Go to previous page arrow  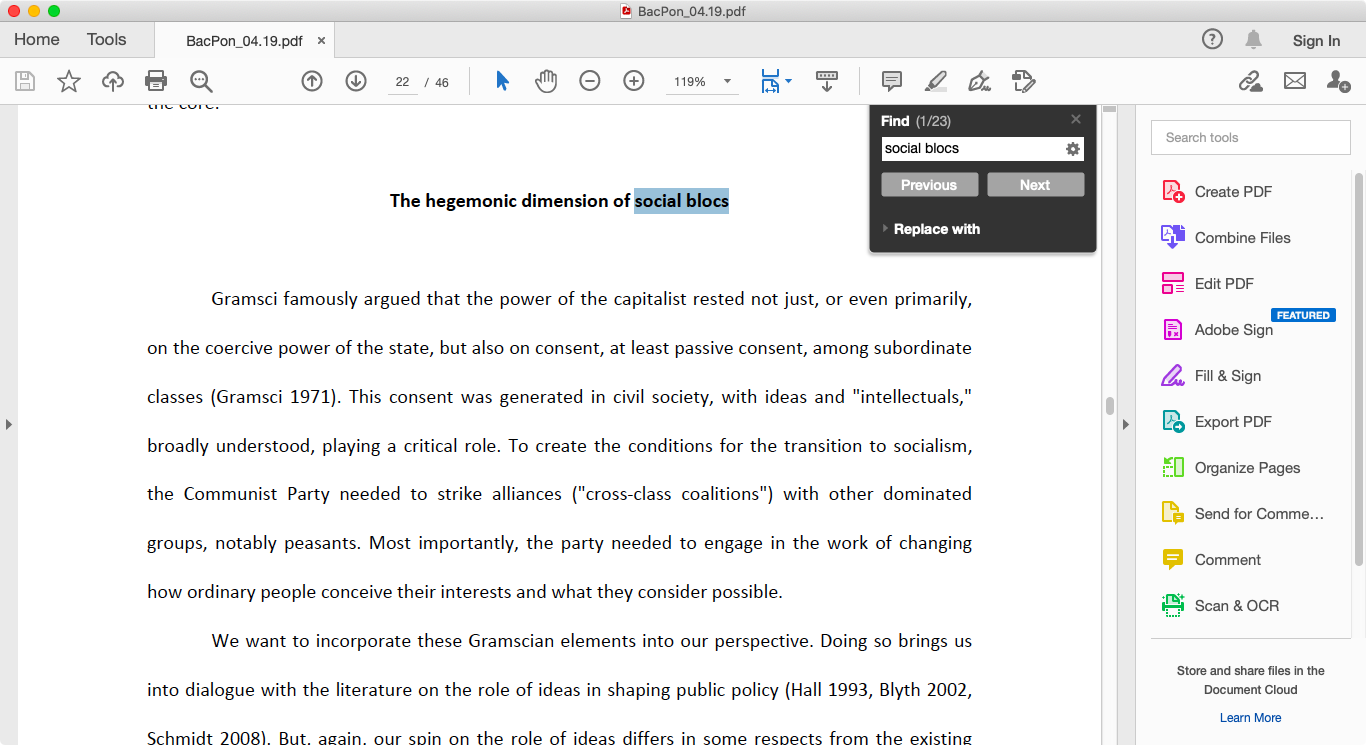[x=312, y=81]
